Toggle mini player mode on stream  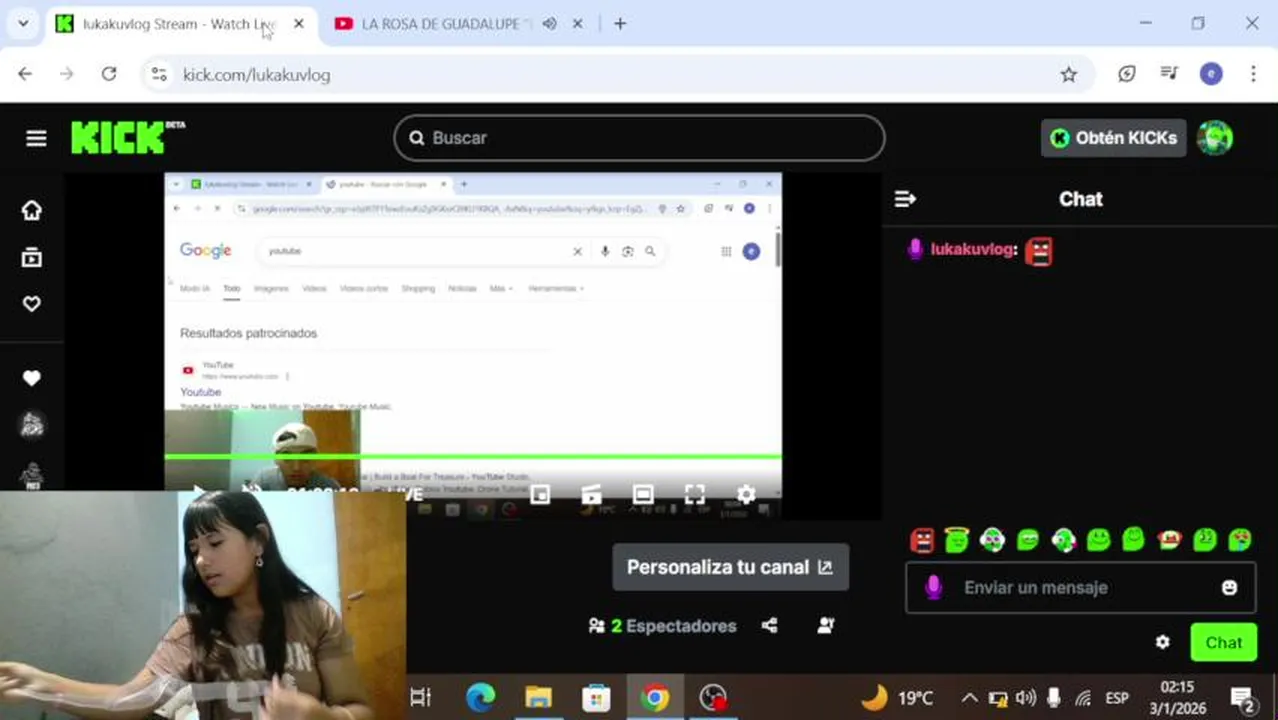(540, 494)
